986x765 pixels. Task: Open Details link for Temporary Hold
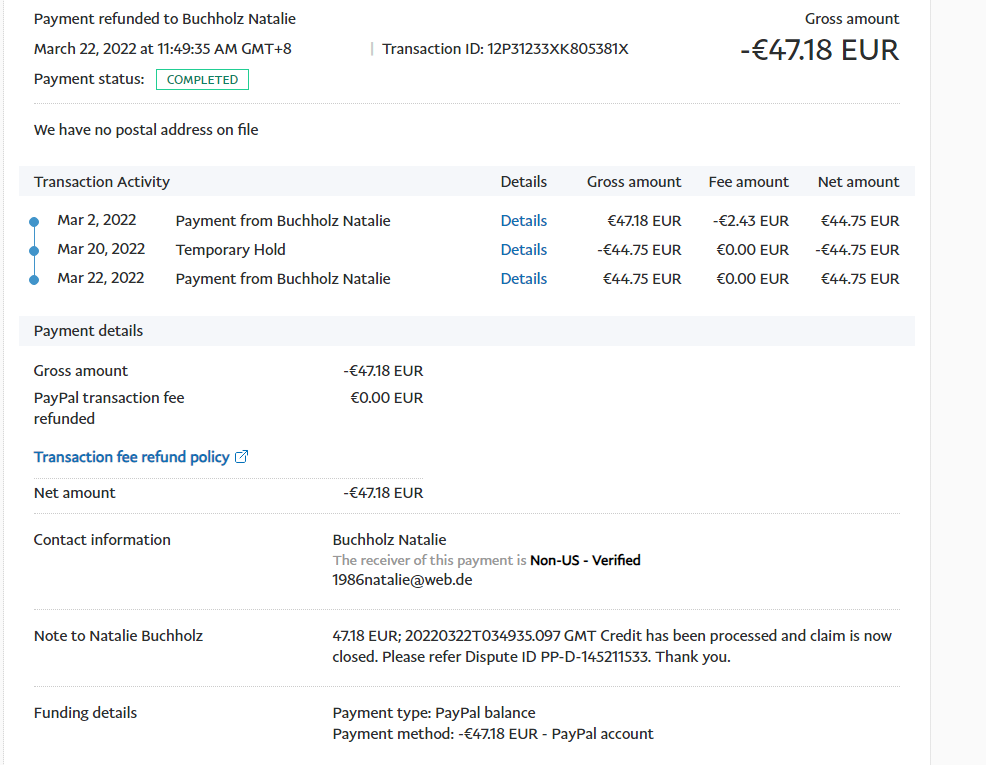point(523,250)
